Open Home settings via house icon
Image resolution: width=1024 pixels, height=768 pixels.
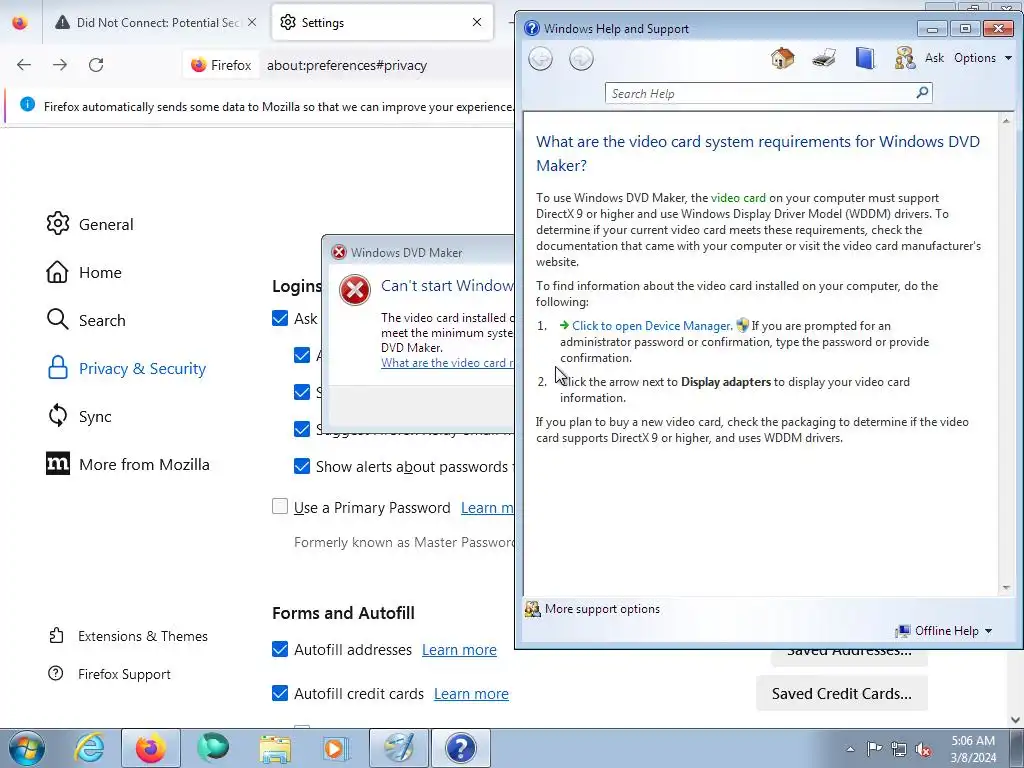point(57,272)
